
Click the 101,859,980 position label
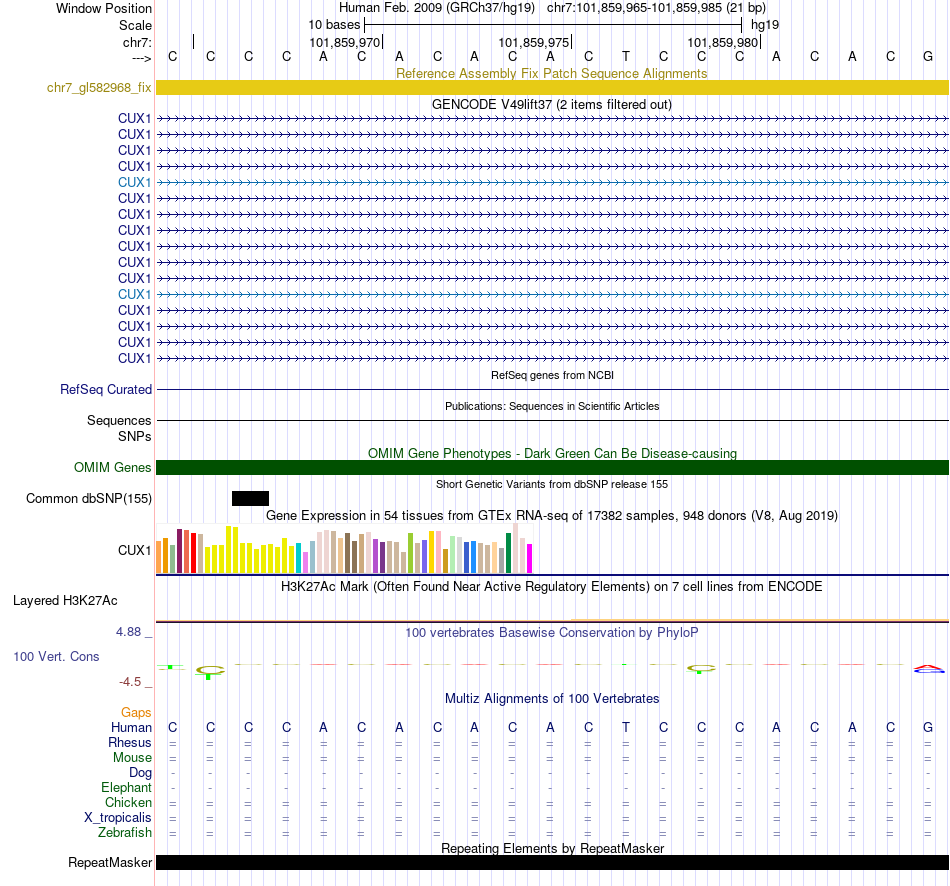(x=722, y=42)
